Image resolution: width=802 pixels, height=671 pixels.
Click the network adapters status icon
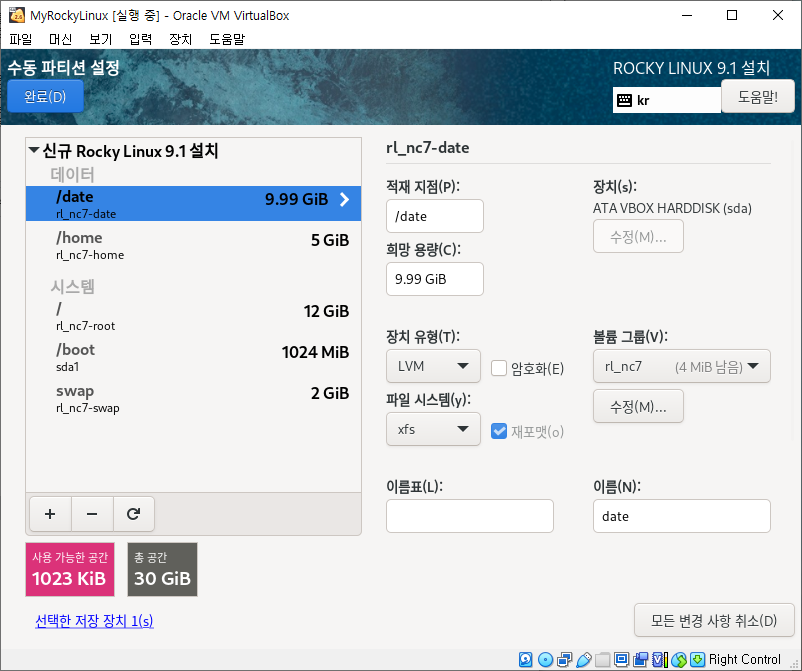coord(565,660)
